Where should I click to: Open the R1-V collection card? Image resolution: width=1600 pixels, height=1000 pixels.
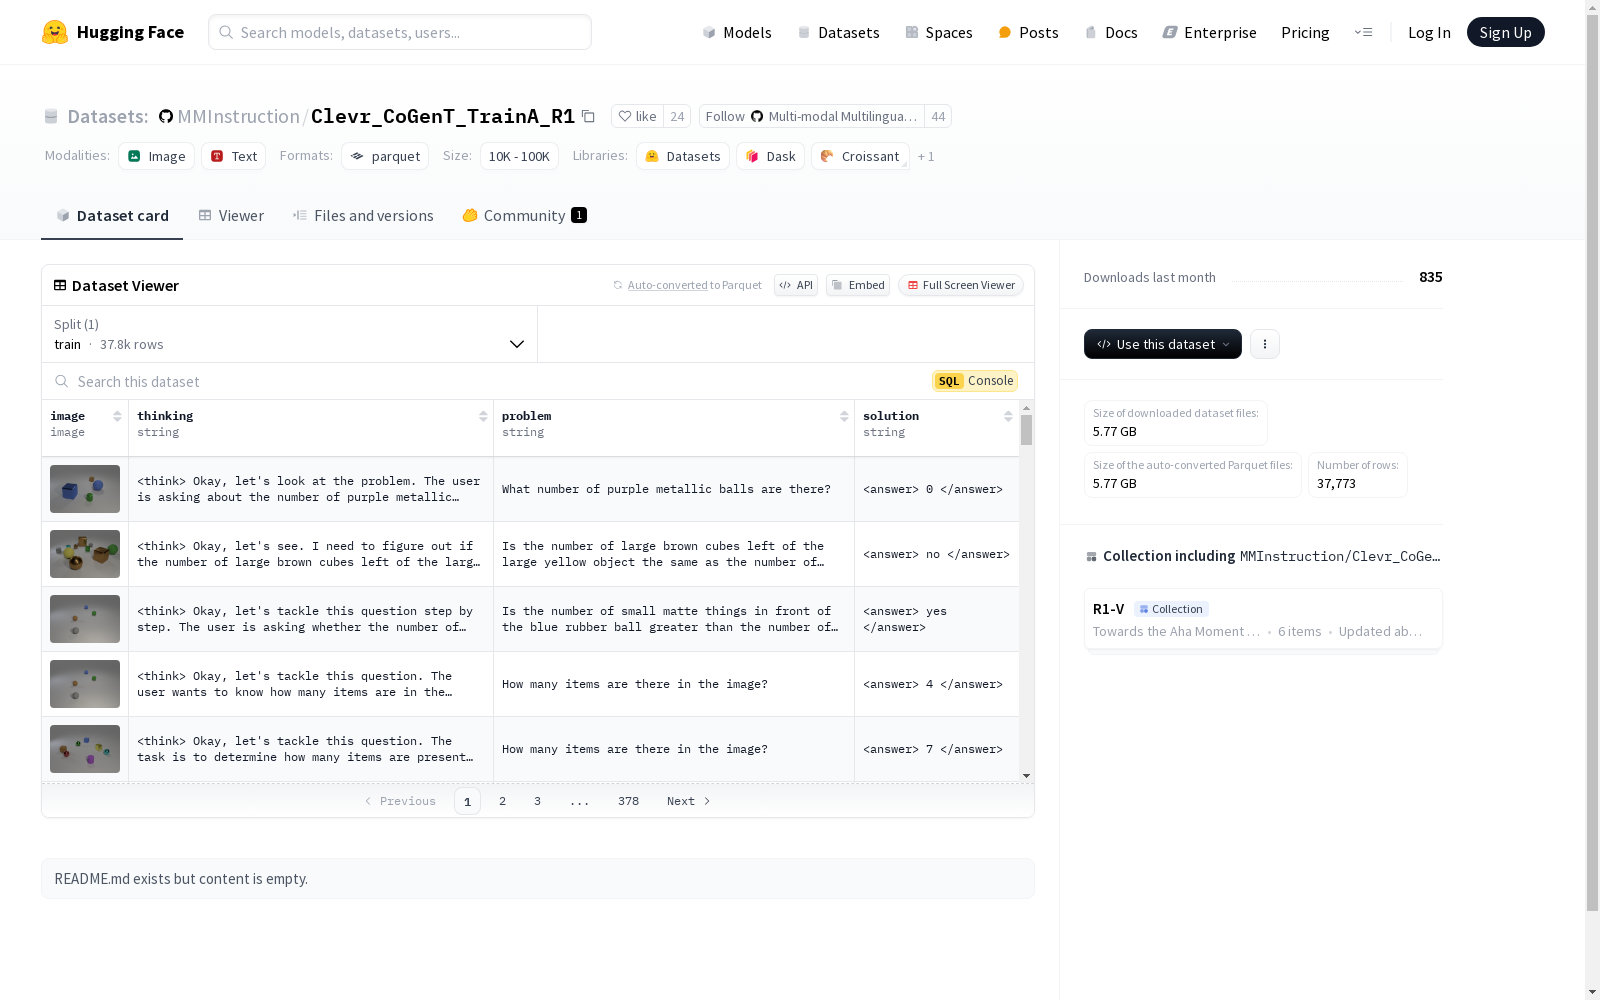point(1263,619)
